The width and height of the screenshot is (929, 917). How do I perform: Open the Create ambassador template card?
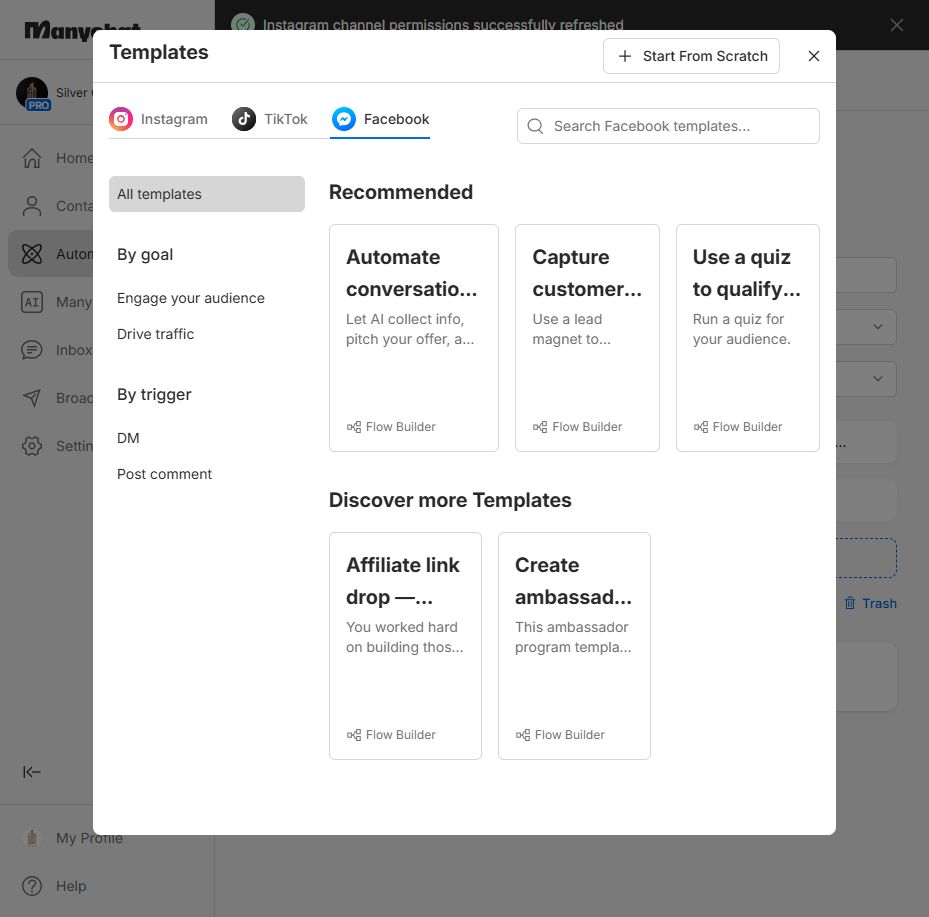tap(574, 646)
